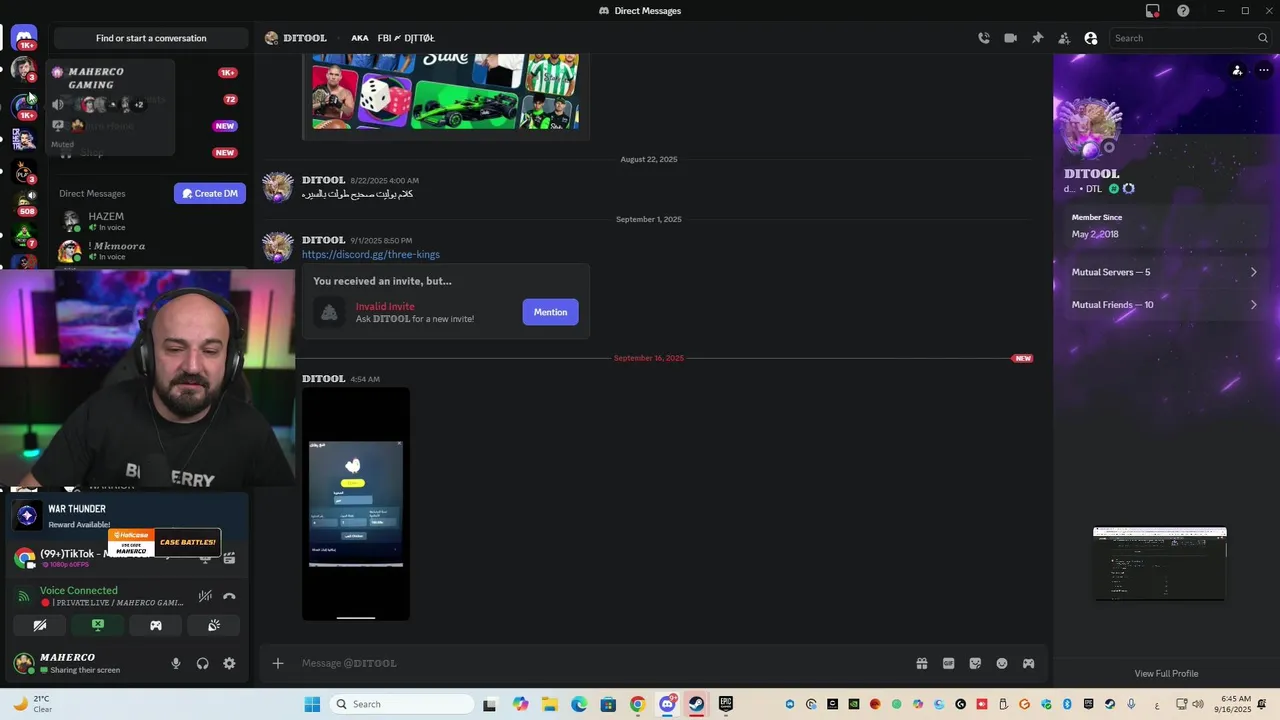The width and height of the screenshot is (1280, 720).
Task: Open Bluetooth tray icon
Action: (1067, 704)
